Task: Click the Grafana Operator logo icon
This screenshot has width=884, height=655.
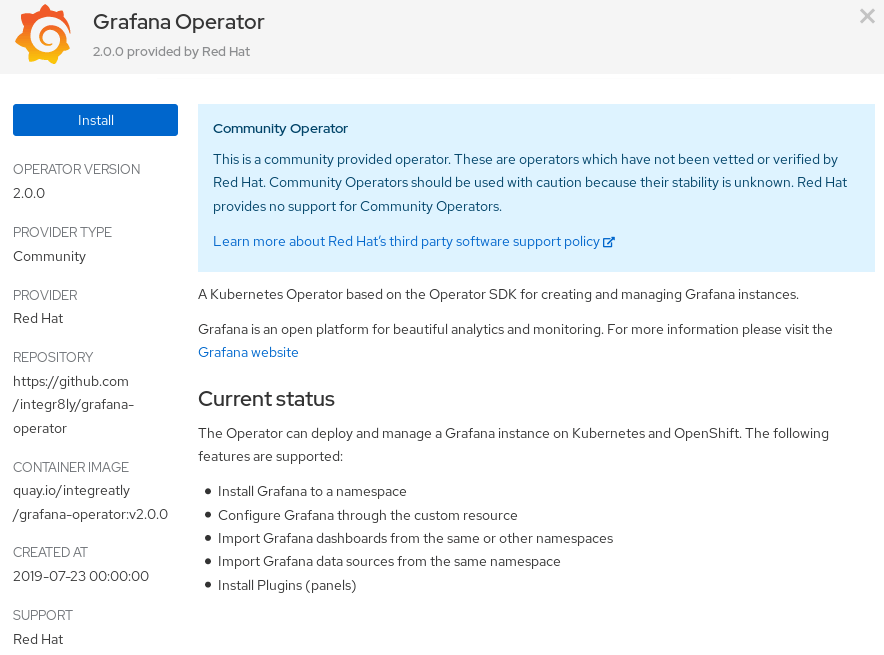Action: coord(43,34)
